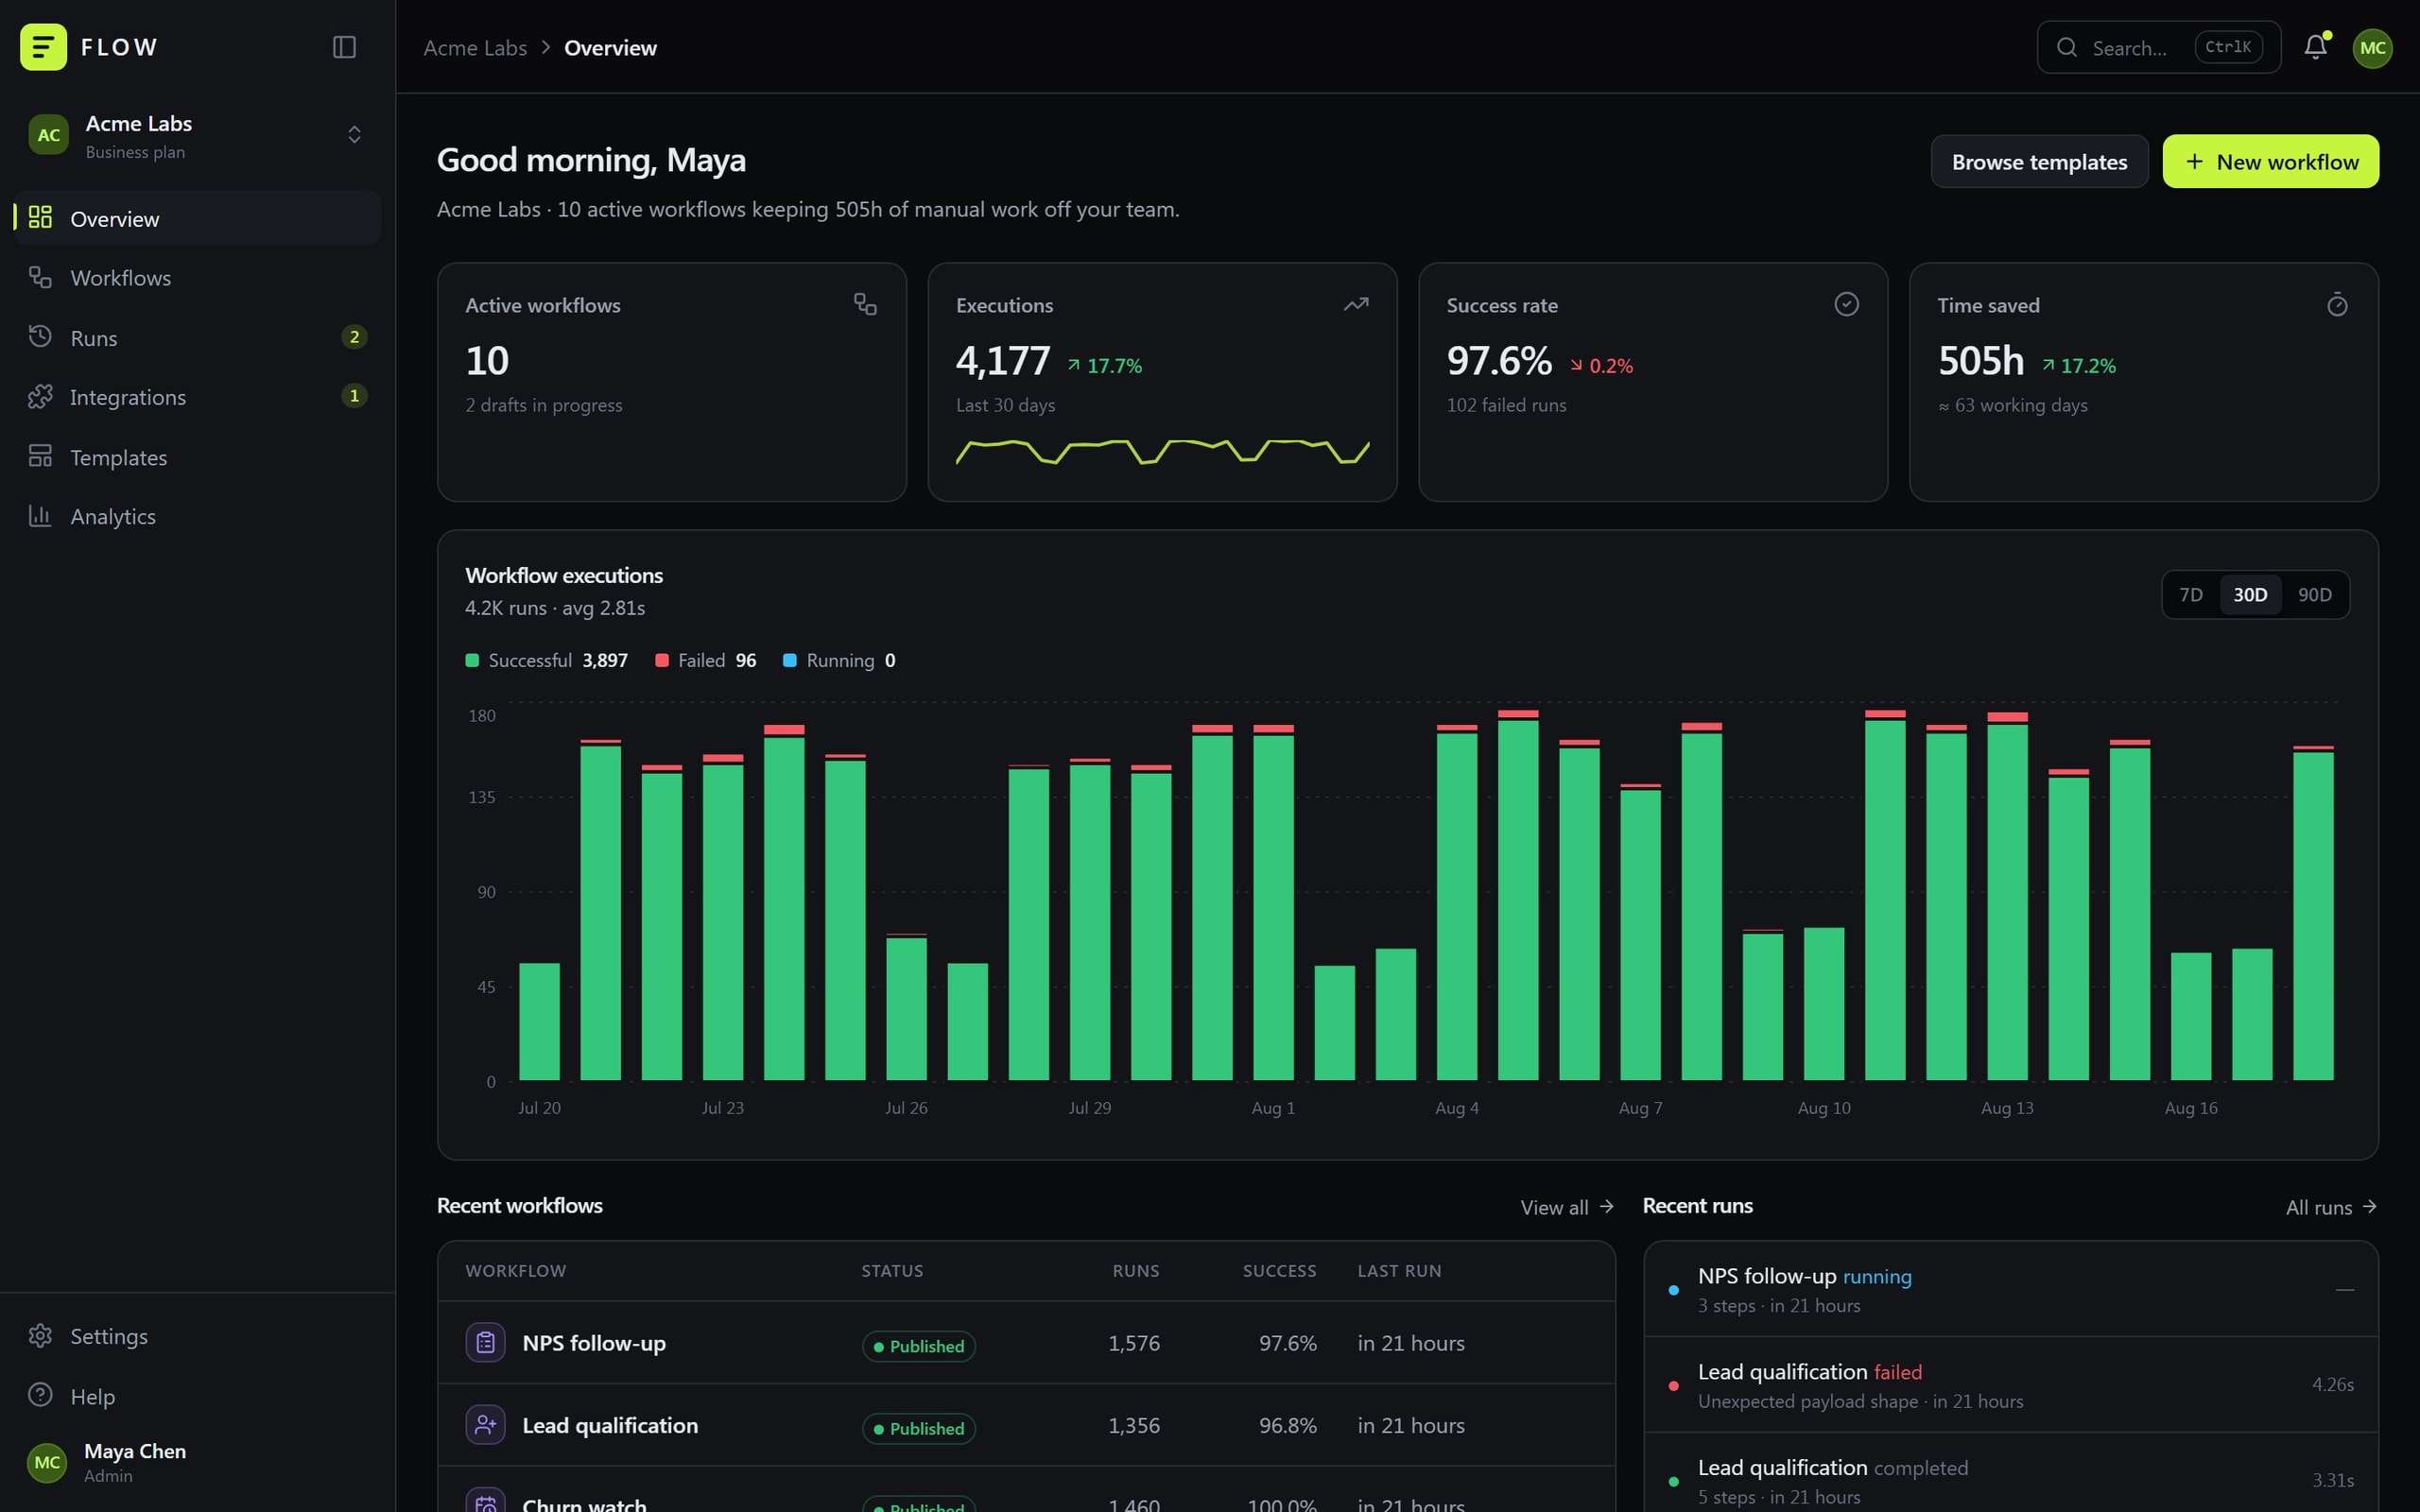Image resolution: width=2420 pixels, height=1512 pixels.
Task: Click the Runs history icon
Action: (40, 337)
